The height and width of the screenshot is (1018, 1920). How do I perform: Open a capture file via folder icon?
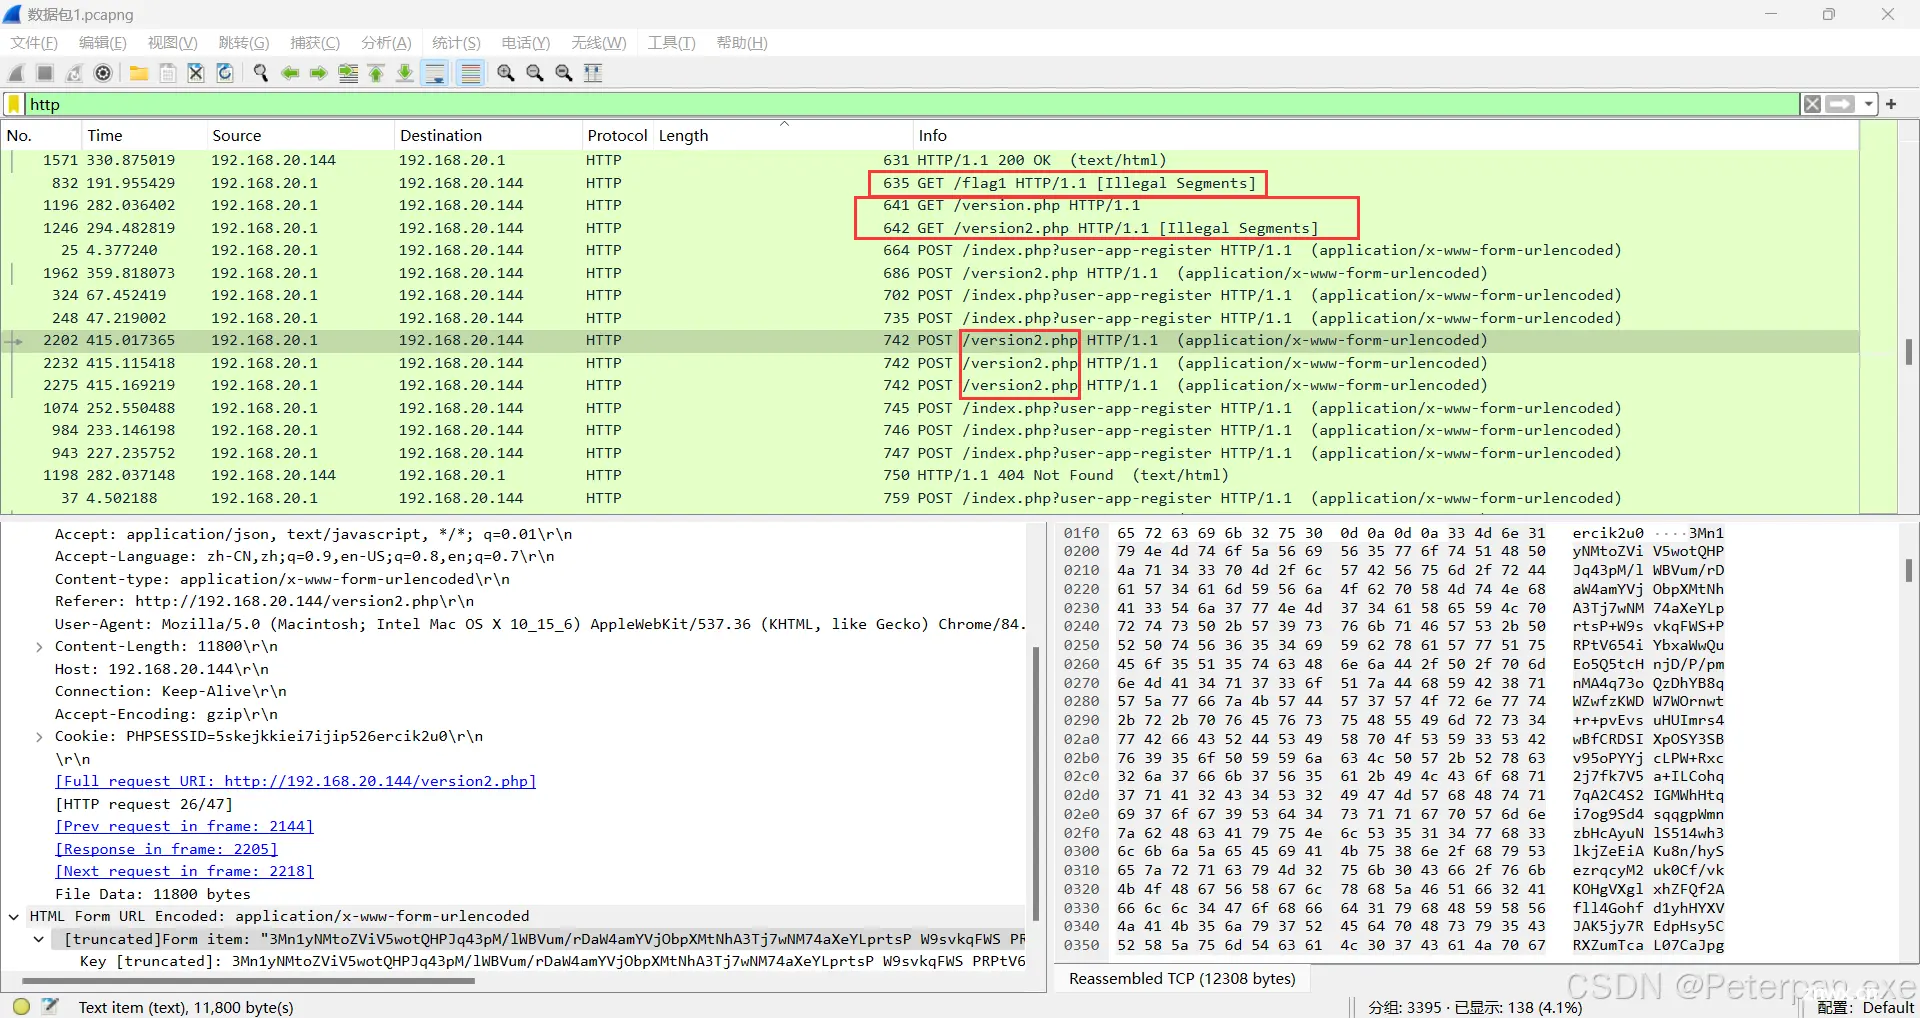coord(139,73)
